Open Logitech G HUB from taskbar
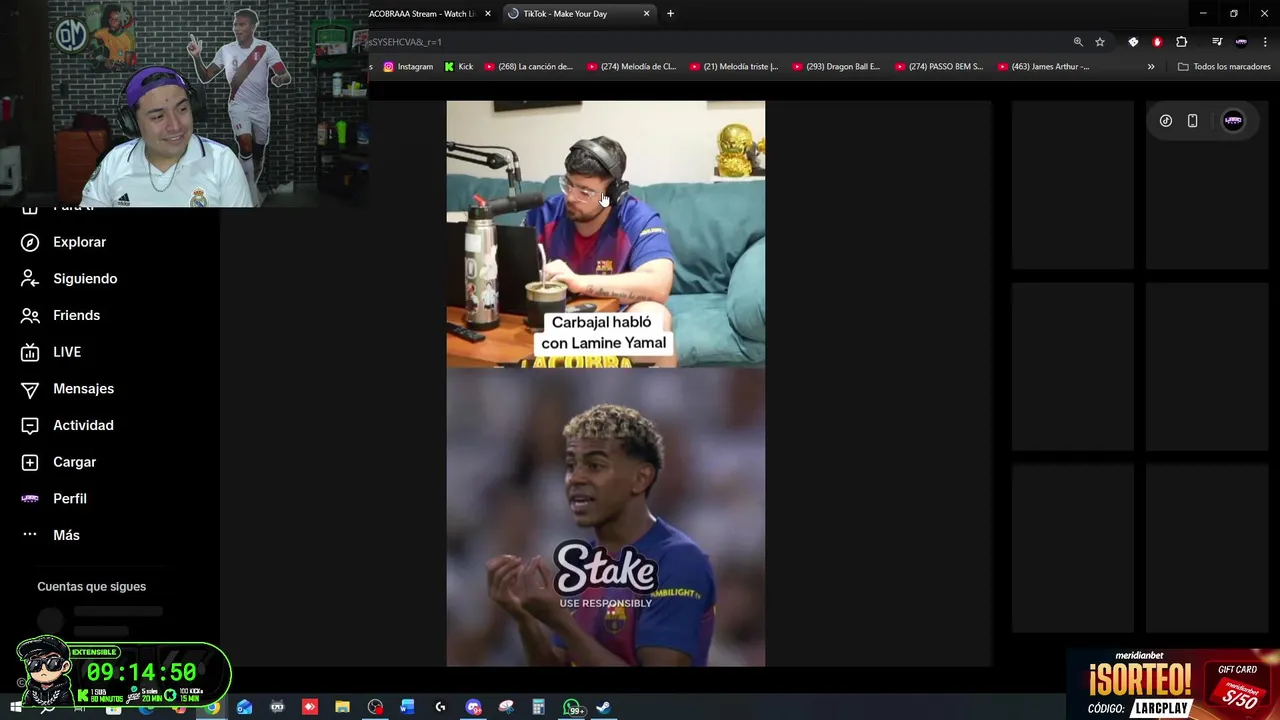Image resolution: width=1280 pixels, height=720 pixels. click(440, 707)
